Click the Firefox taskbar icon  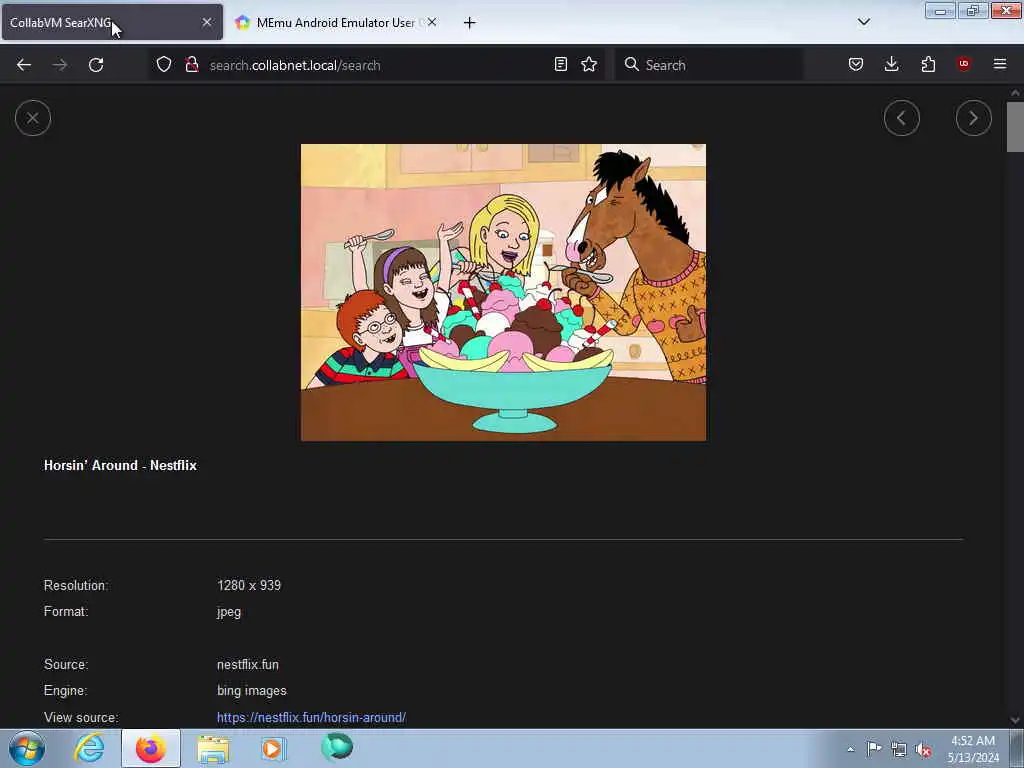point(151,748)
